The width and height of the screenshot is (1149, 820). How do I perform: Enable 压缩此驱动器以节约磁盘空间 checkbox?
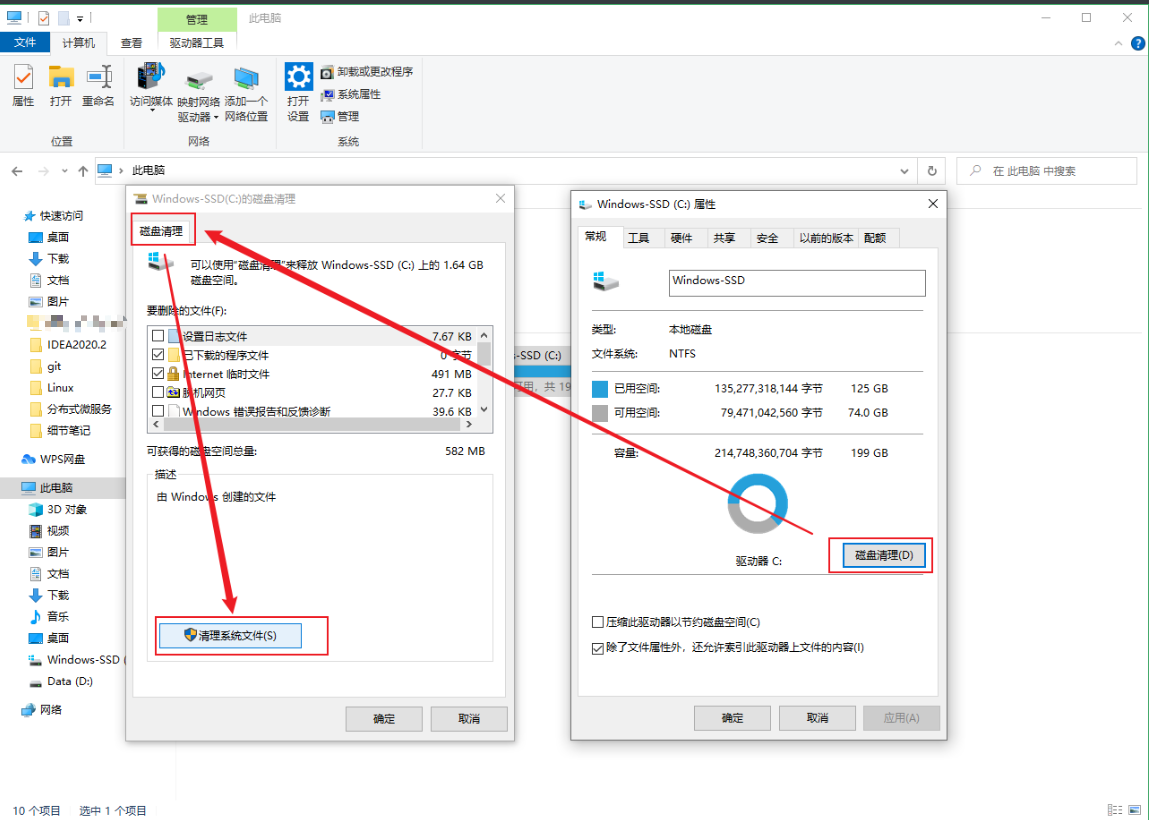pyautogui.click(x=597, y=622)
